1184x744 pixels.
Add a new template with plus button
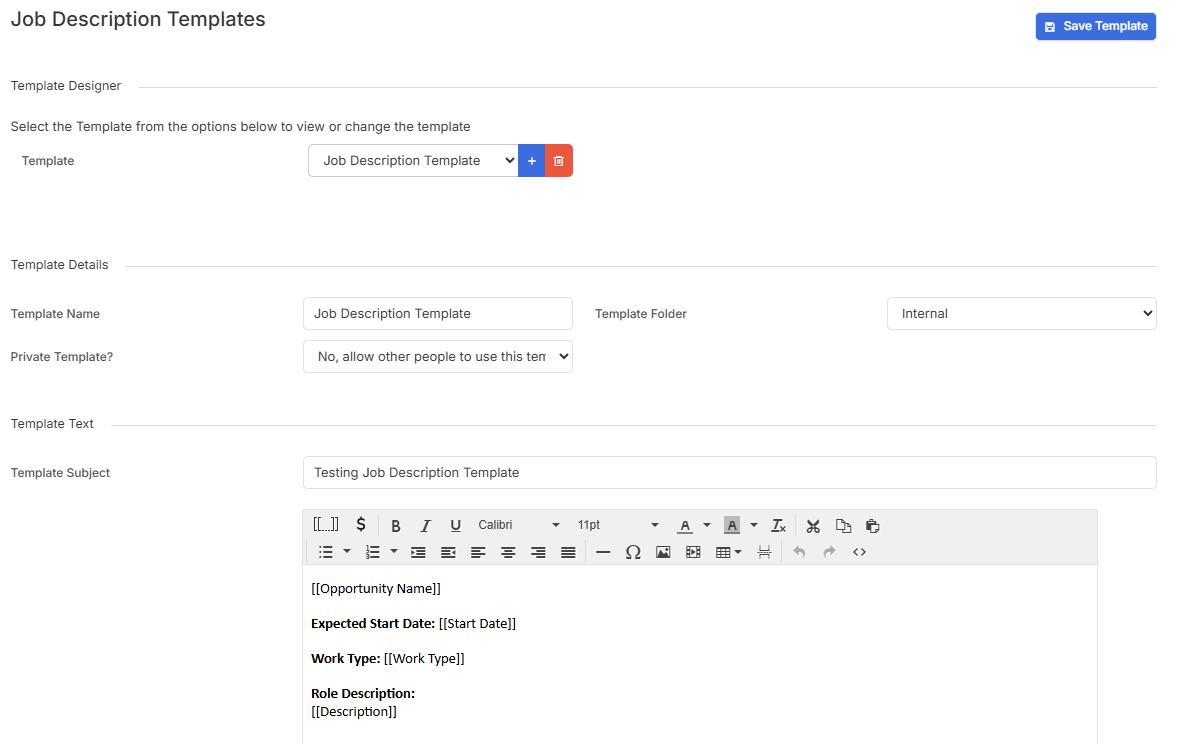[532, 161]
